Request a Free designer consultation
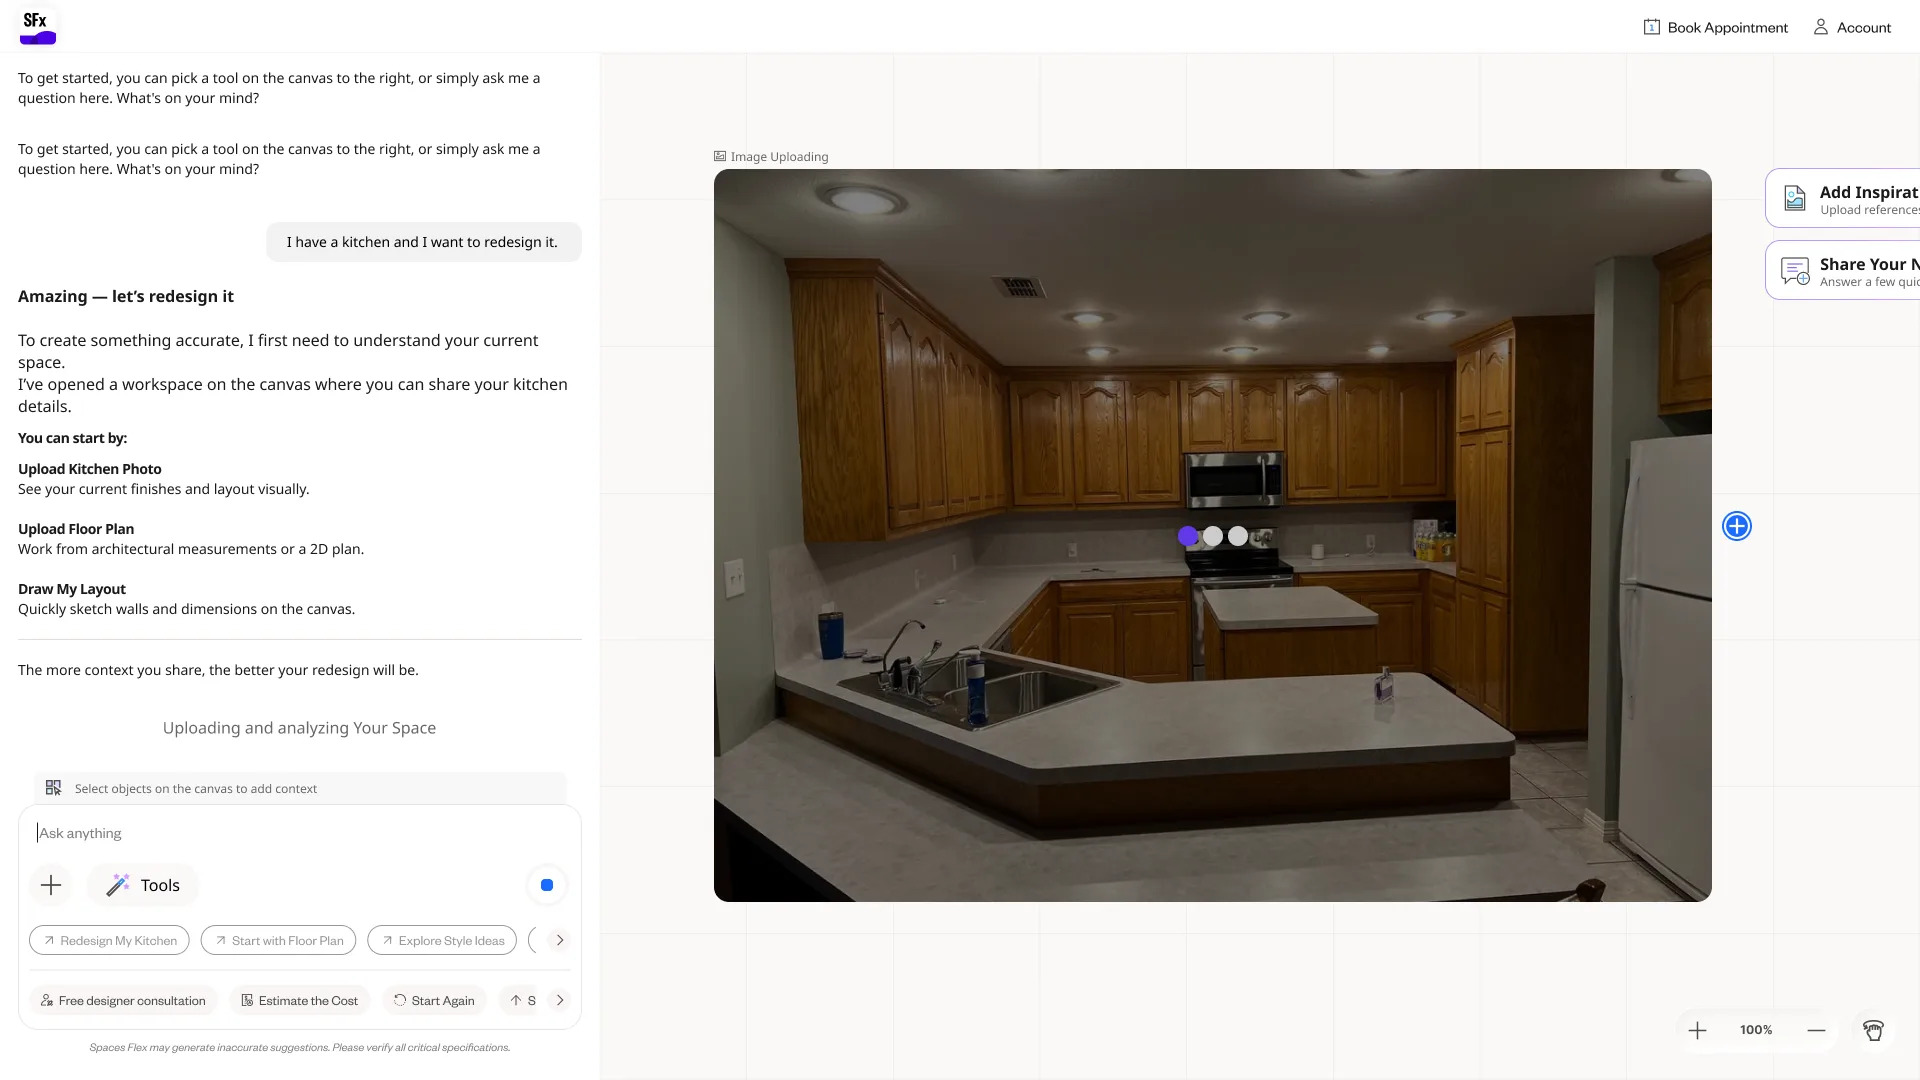The image size is (1920, 1080). coord(123,1000)
